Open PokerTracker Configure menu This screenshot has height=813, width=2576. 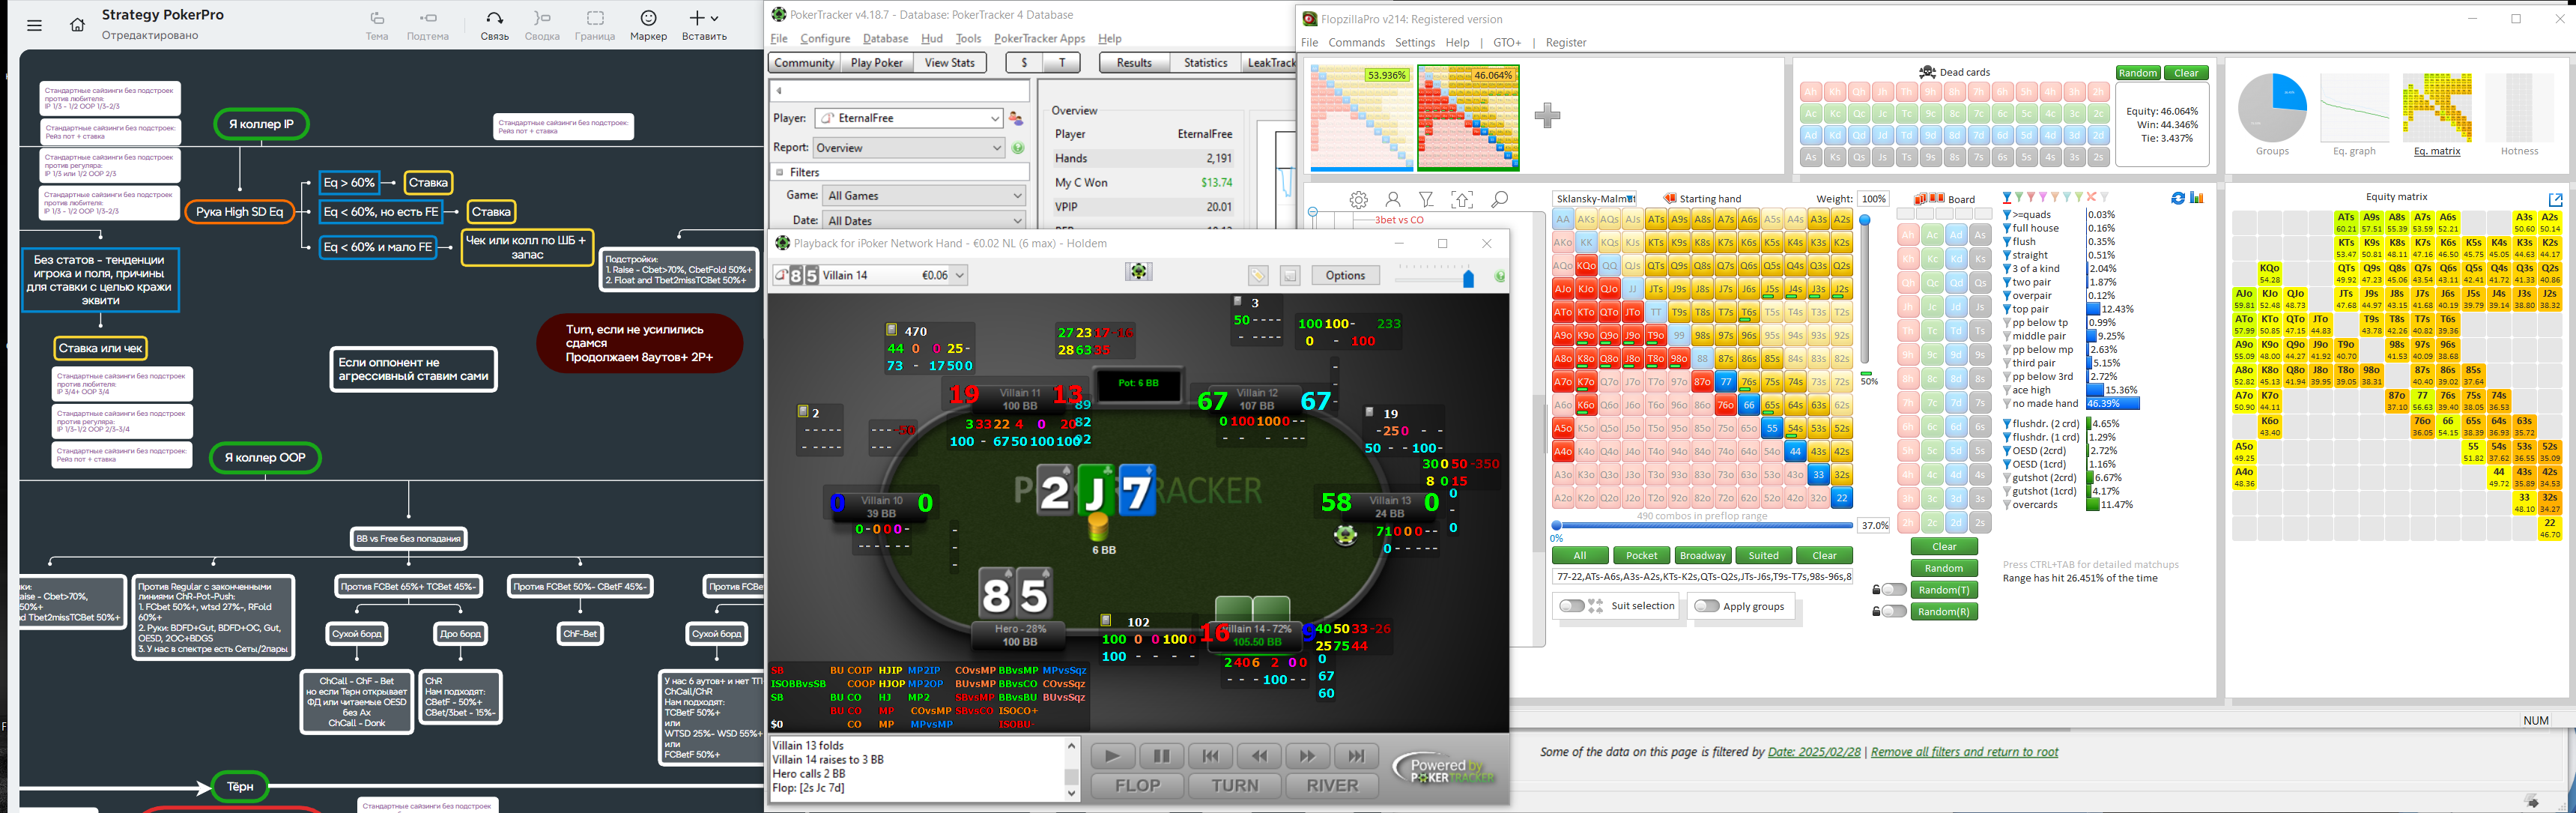(825, 39)
